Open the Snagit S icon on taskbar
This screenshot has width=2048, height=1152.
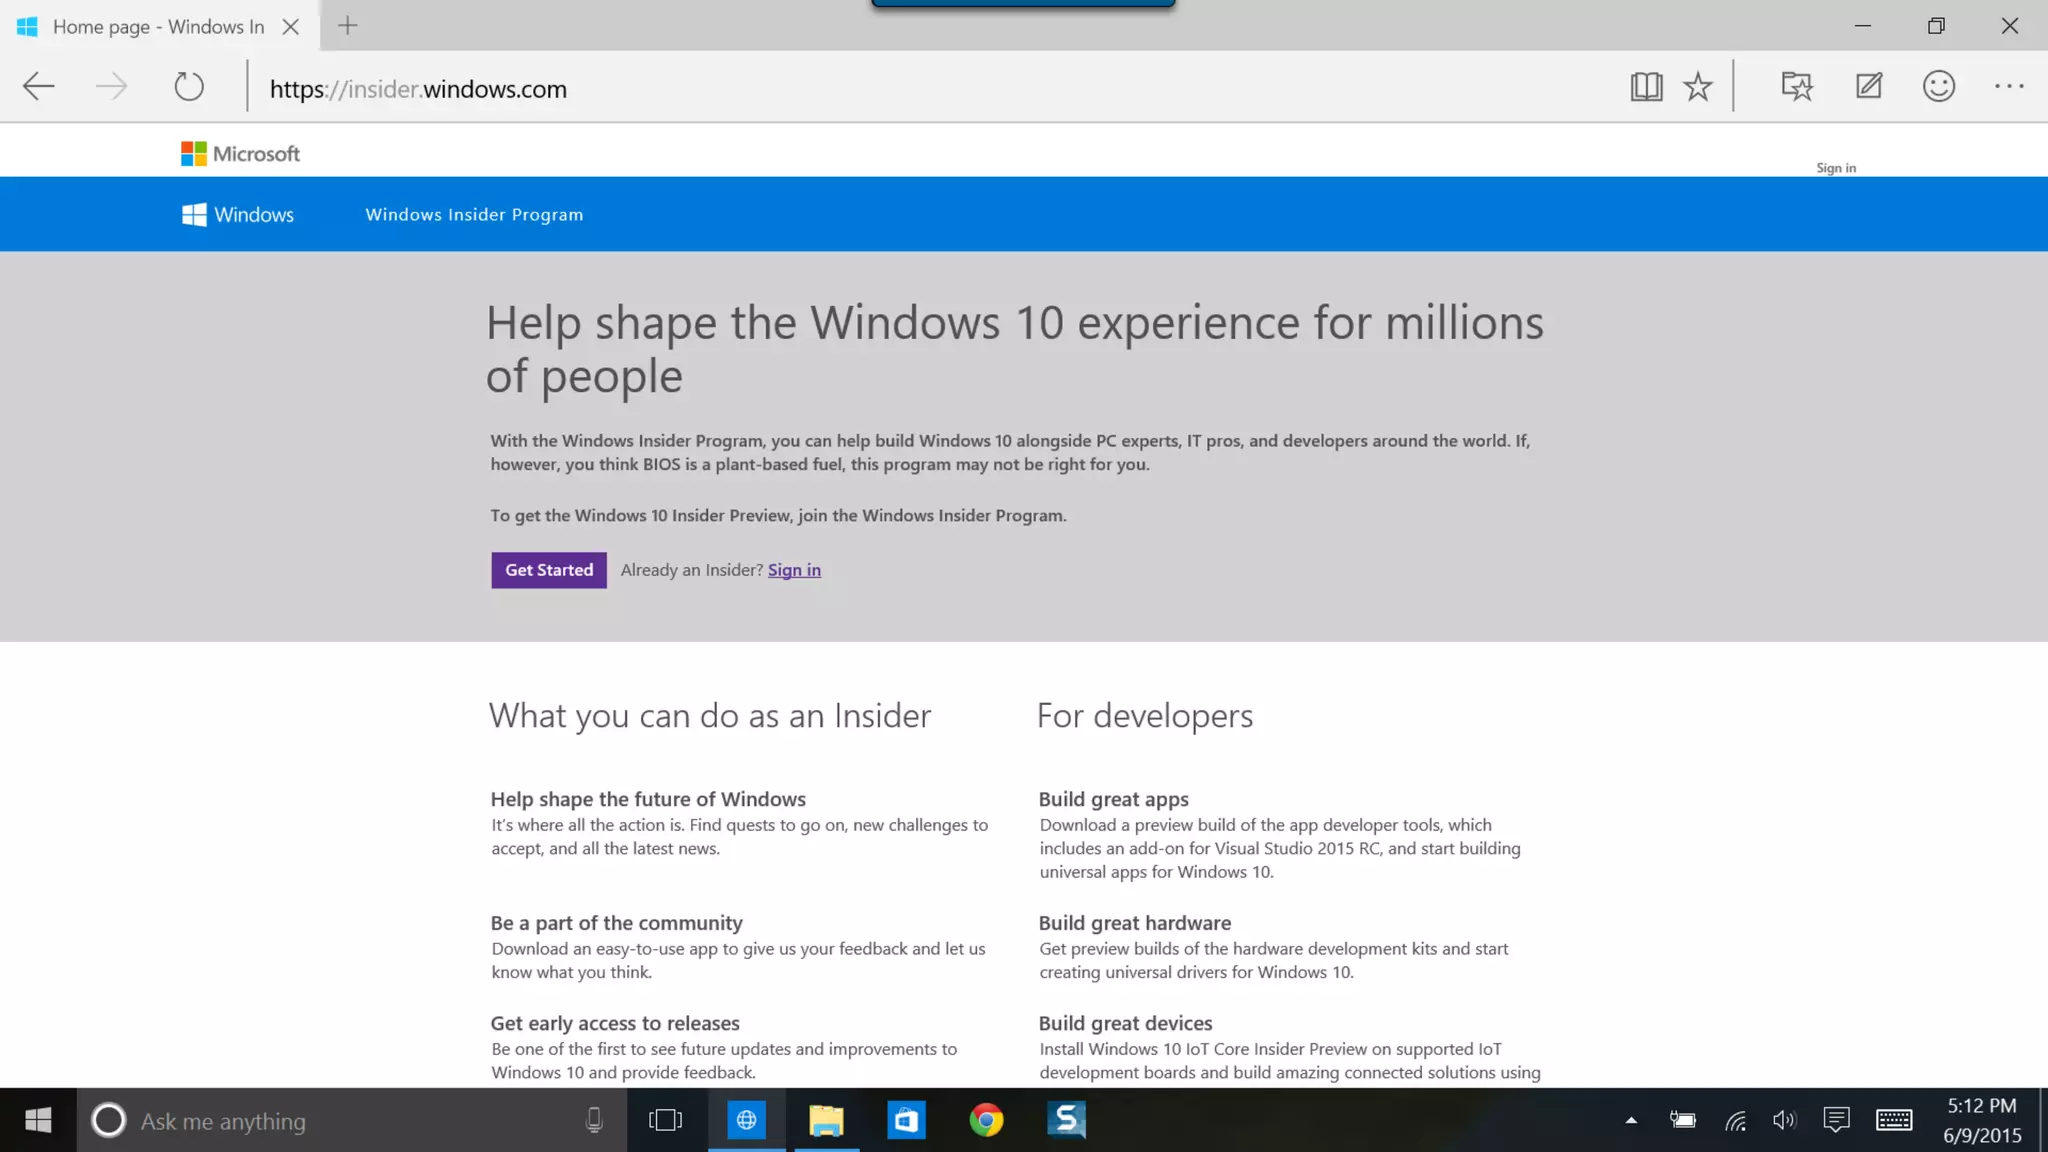coord(1066,1120)
